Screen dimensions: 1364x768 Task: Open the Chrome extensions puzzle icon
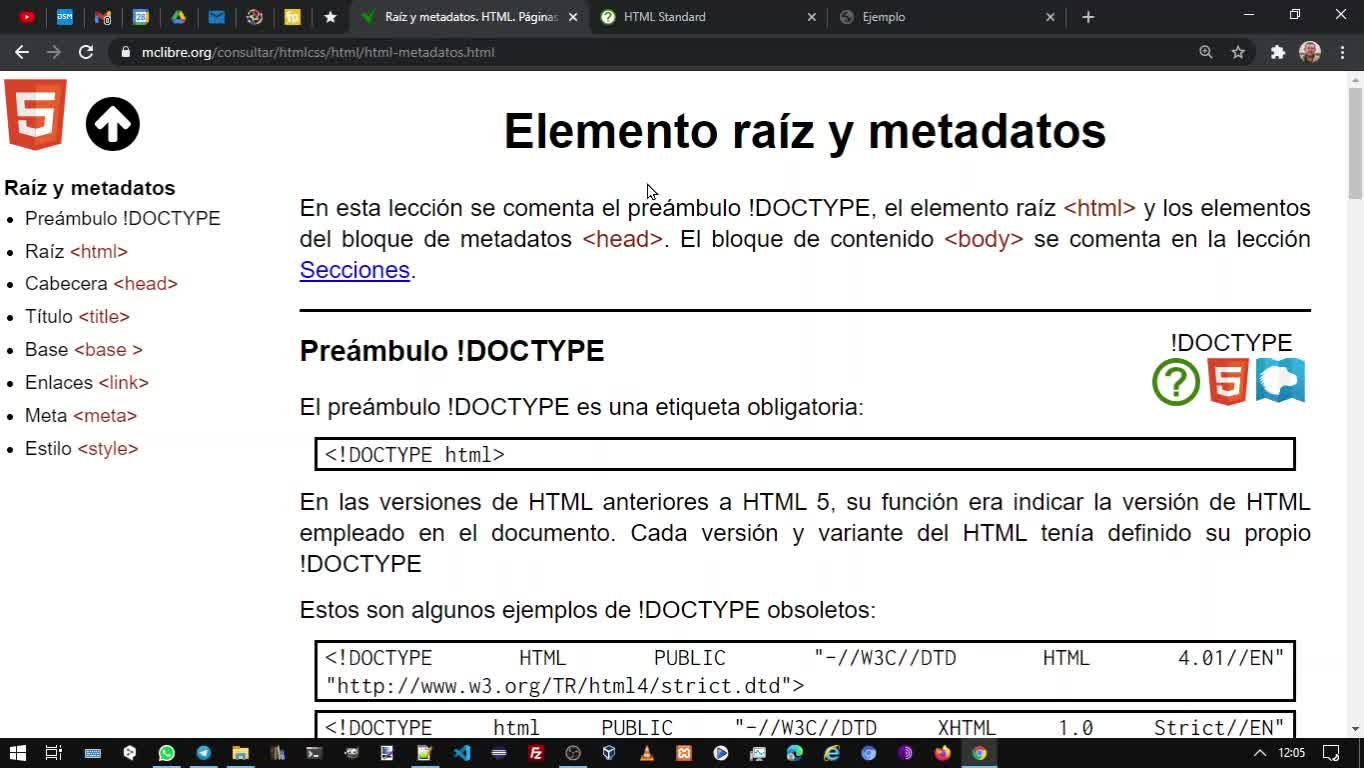click(1277, 52)
